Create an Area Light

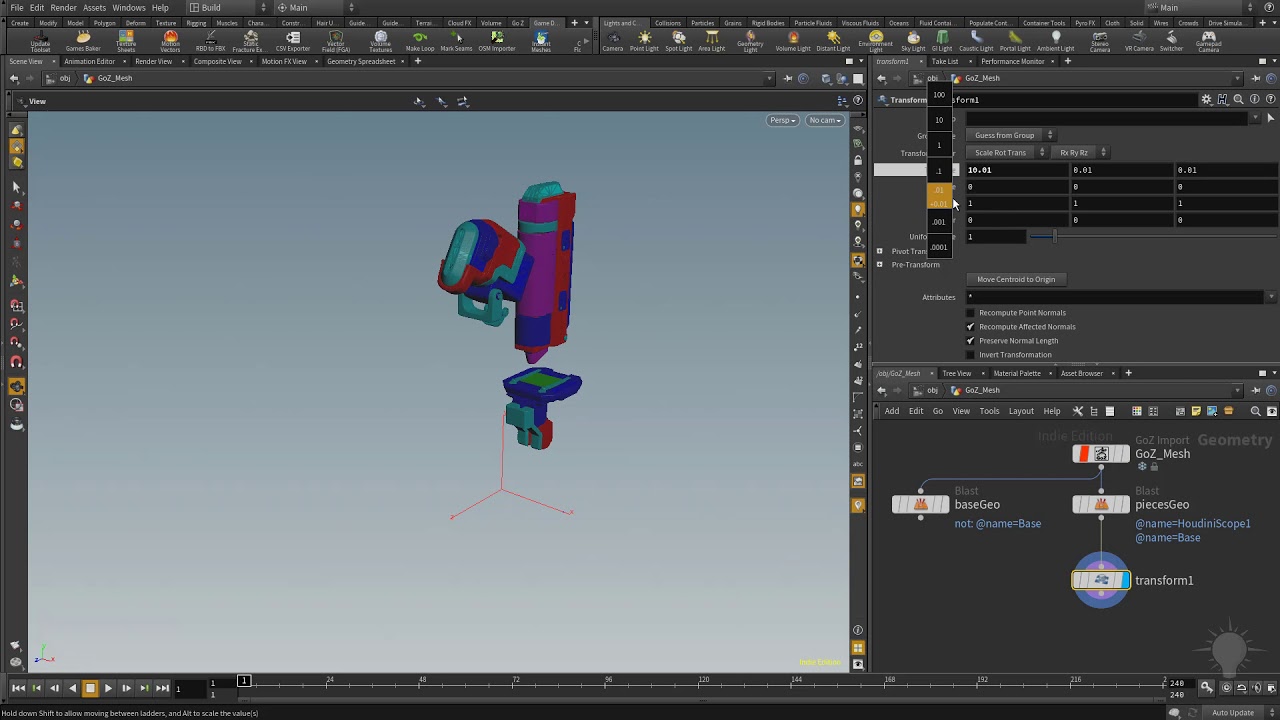point(712,41)
